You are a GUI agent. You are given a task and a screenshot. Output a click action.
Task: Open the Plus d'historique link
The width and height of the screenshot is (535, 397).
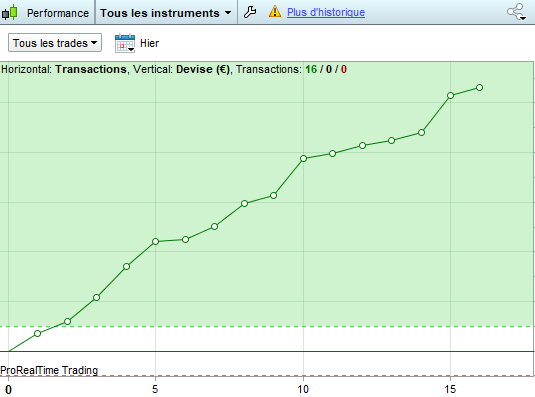coord(326,12)
